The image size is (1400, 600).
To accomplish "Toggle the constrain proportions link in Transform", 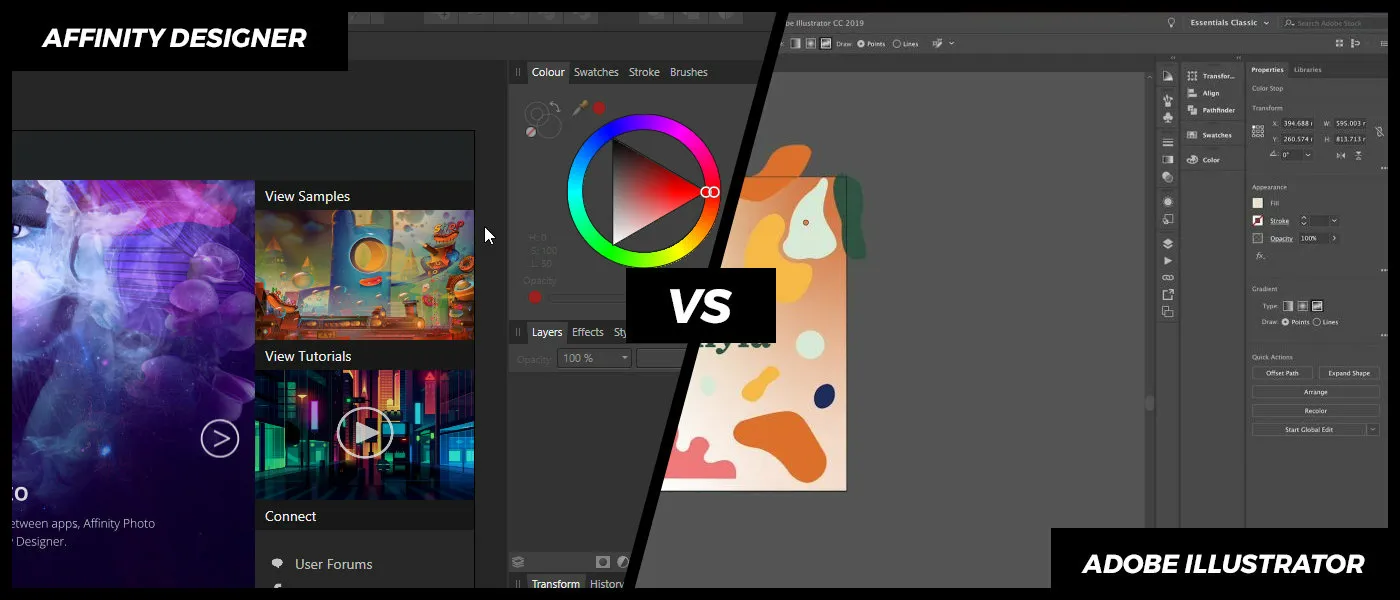I will 1379,131.
